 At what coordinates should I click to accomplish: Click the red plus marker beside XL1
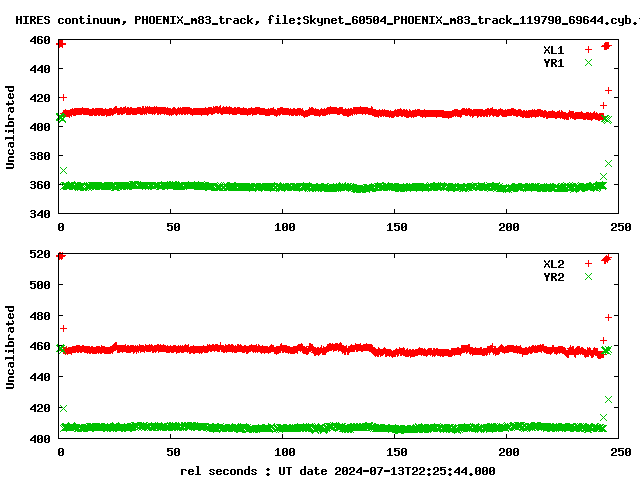click(588, 50)
